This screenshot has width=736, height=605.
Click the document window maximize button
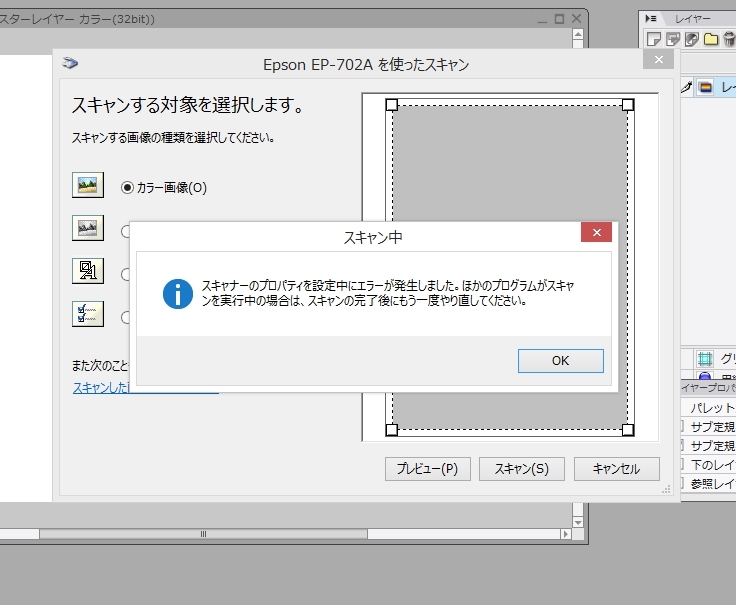tap(559, 19)
